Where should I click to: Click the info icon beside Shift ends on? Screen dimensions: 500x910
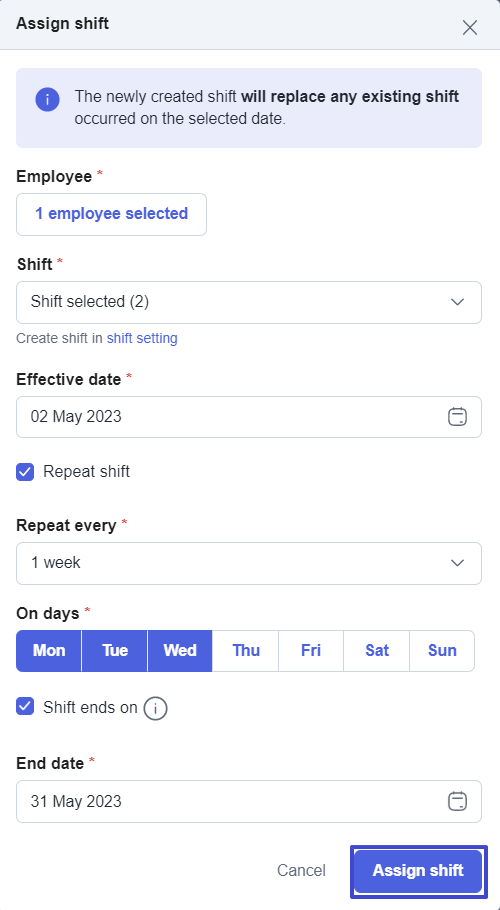coord(155,708)
